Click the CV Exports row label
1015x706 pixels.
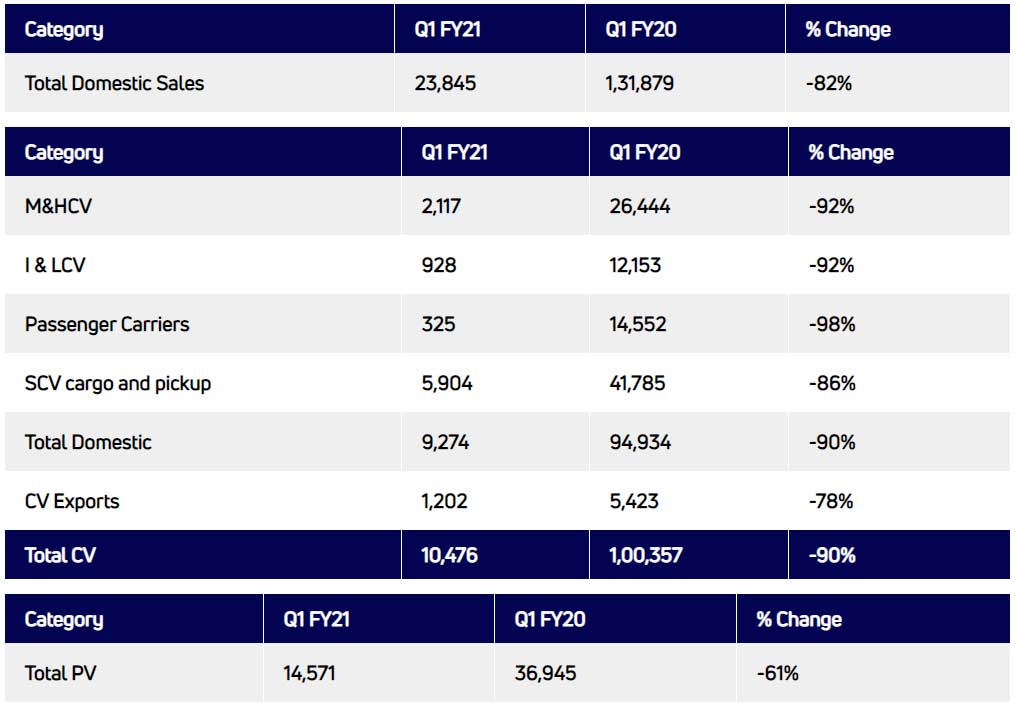[72, 501]
